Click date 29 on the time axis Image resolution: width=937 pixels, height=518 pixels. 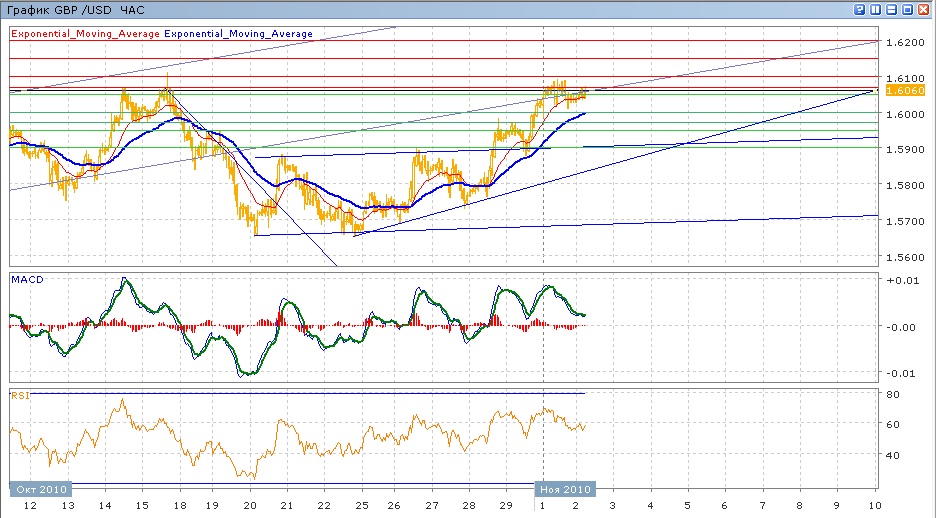(505, 506)
